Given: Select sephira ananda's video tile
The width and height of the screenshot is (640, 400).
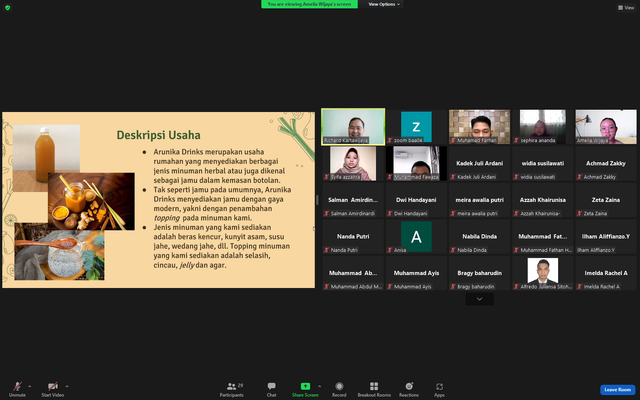Looking at the screenshot, I should pyautogui.click(x=542, y=127).
